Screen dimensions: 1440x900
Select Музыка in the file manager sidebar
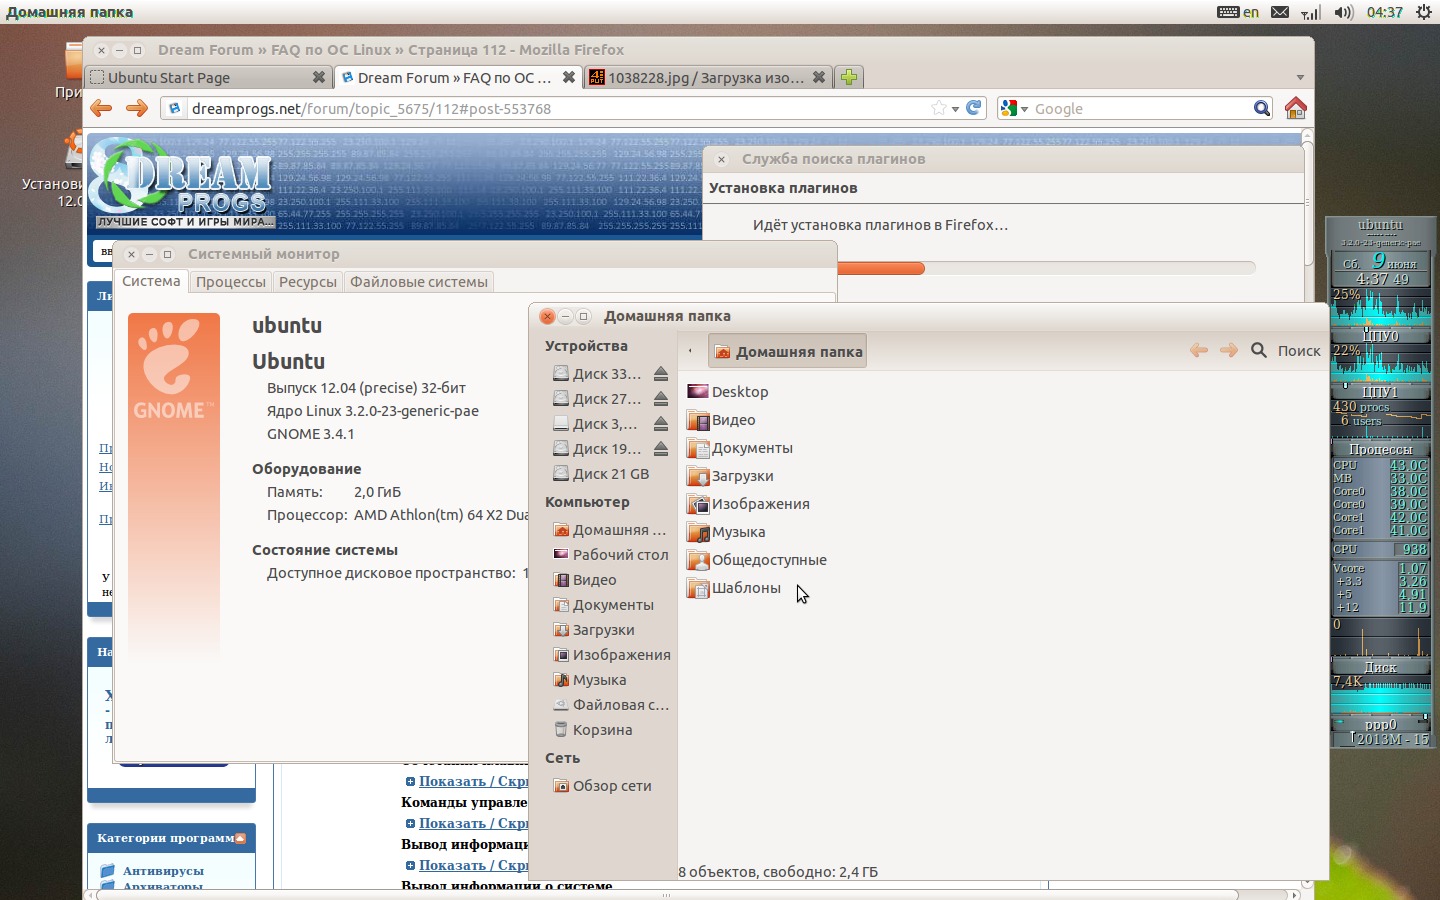(x=589, y=680)
